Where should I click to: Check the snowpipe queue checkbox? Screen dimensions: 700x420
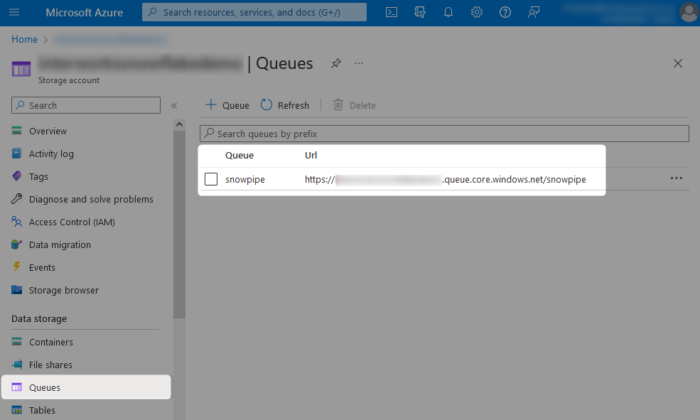point(211,179)
